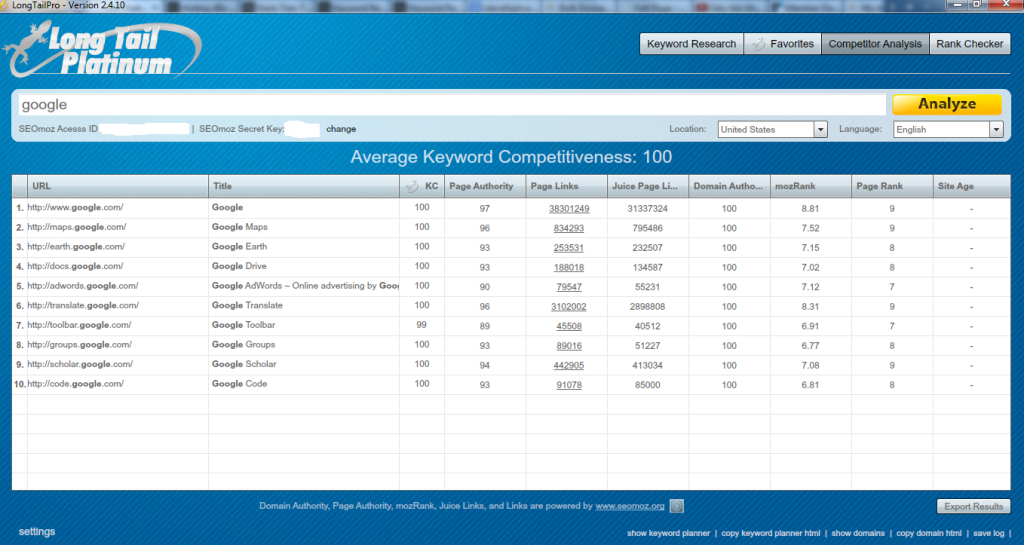Sort by Domain Authority column header
The width and height of the screenshot is (1024, 545).
pos(729,186)
